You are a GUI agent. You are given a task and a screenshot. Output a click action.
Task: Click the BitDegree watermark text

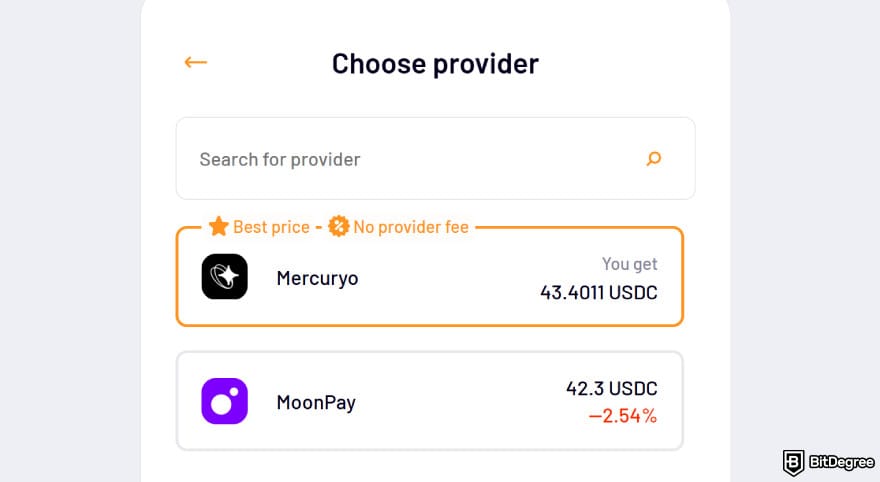coord(839,462)
